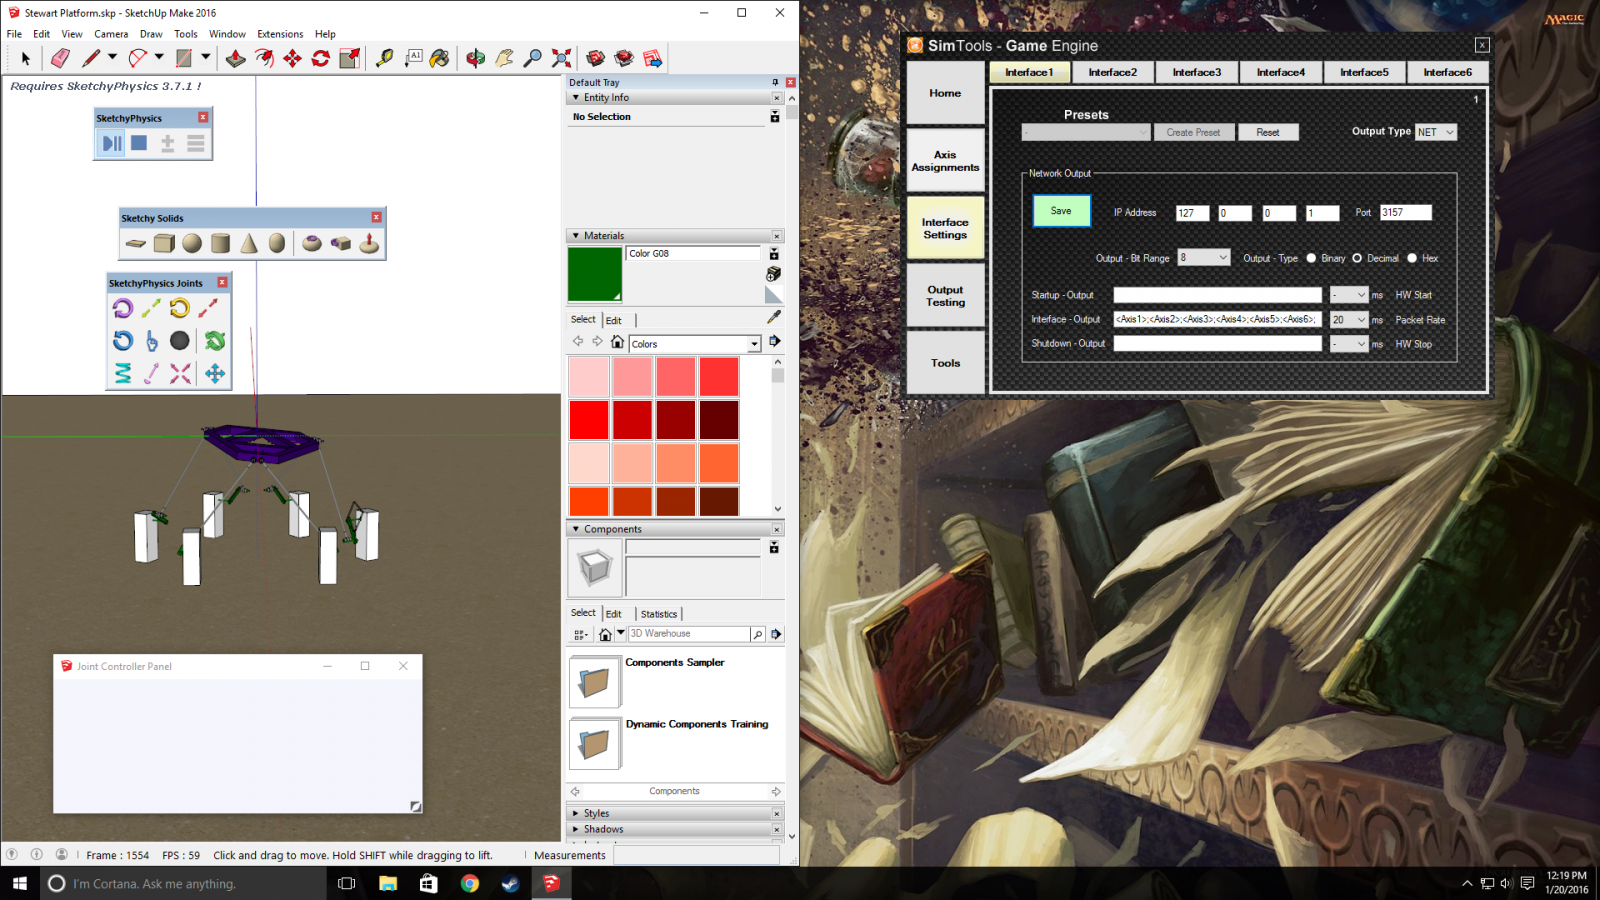Click the Port number input field
The height and width of the screenshot is (900, 1600).
[x=1406, y=212]
